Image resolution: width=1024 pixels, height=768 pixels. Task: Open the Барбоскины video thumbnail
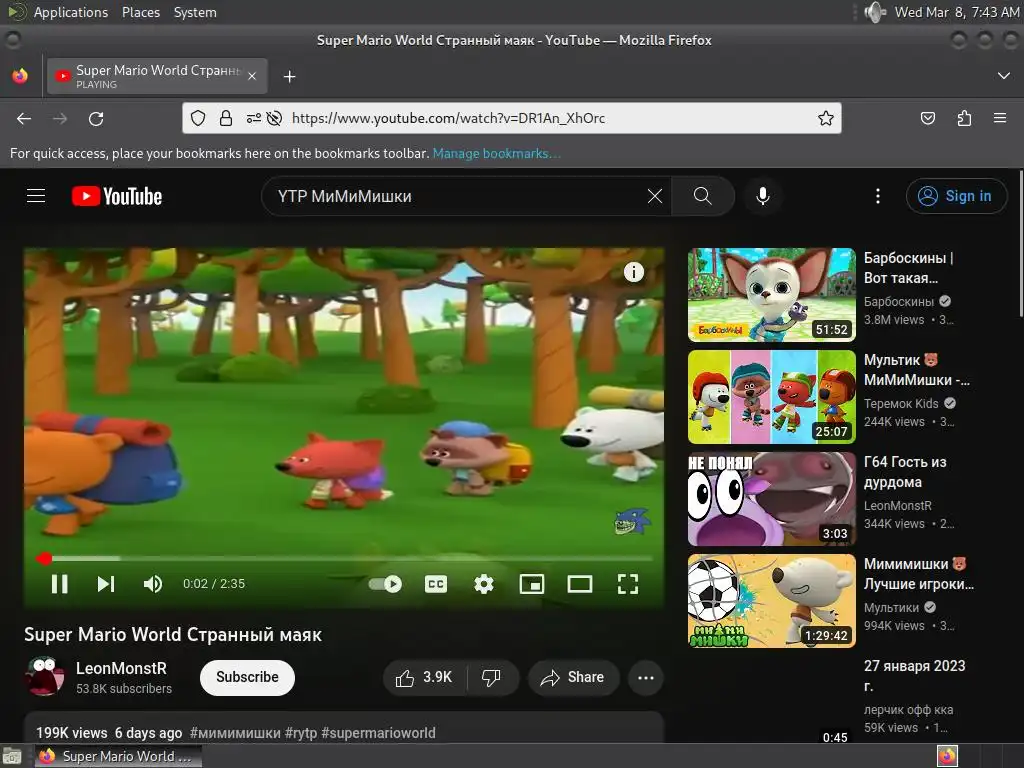coord(771,295)
